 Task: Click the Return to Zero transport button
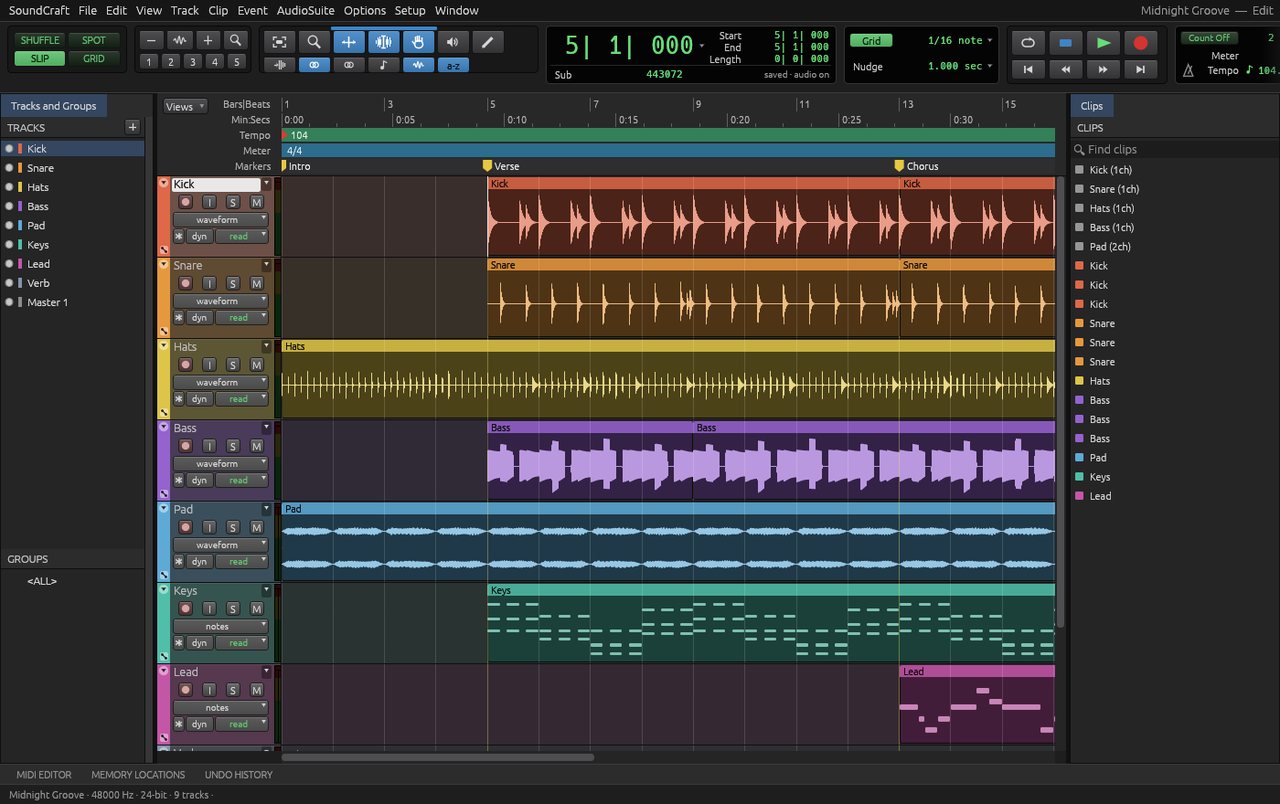1028,69
